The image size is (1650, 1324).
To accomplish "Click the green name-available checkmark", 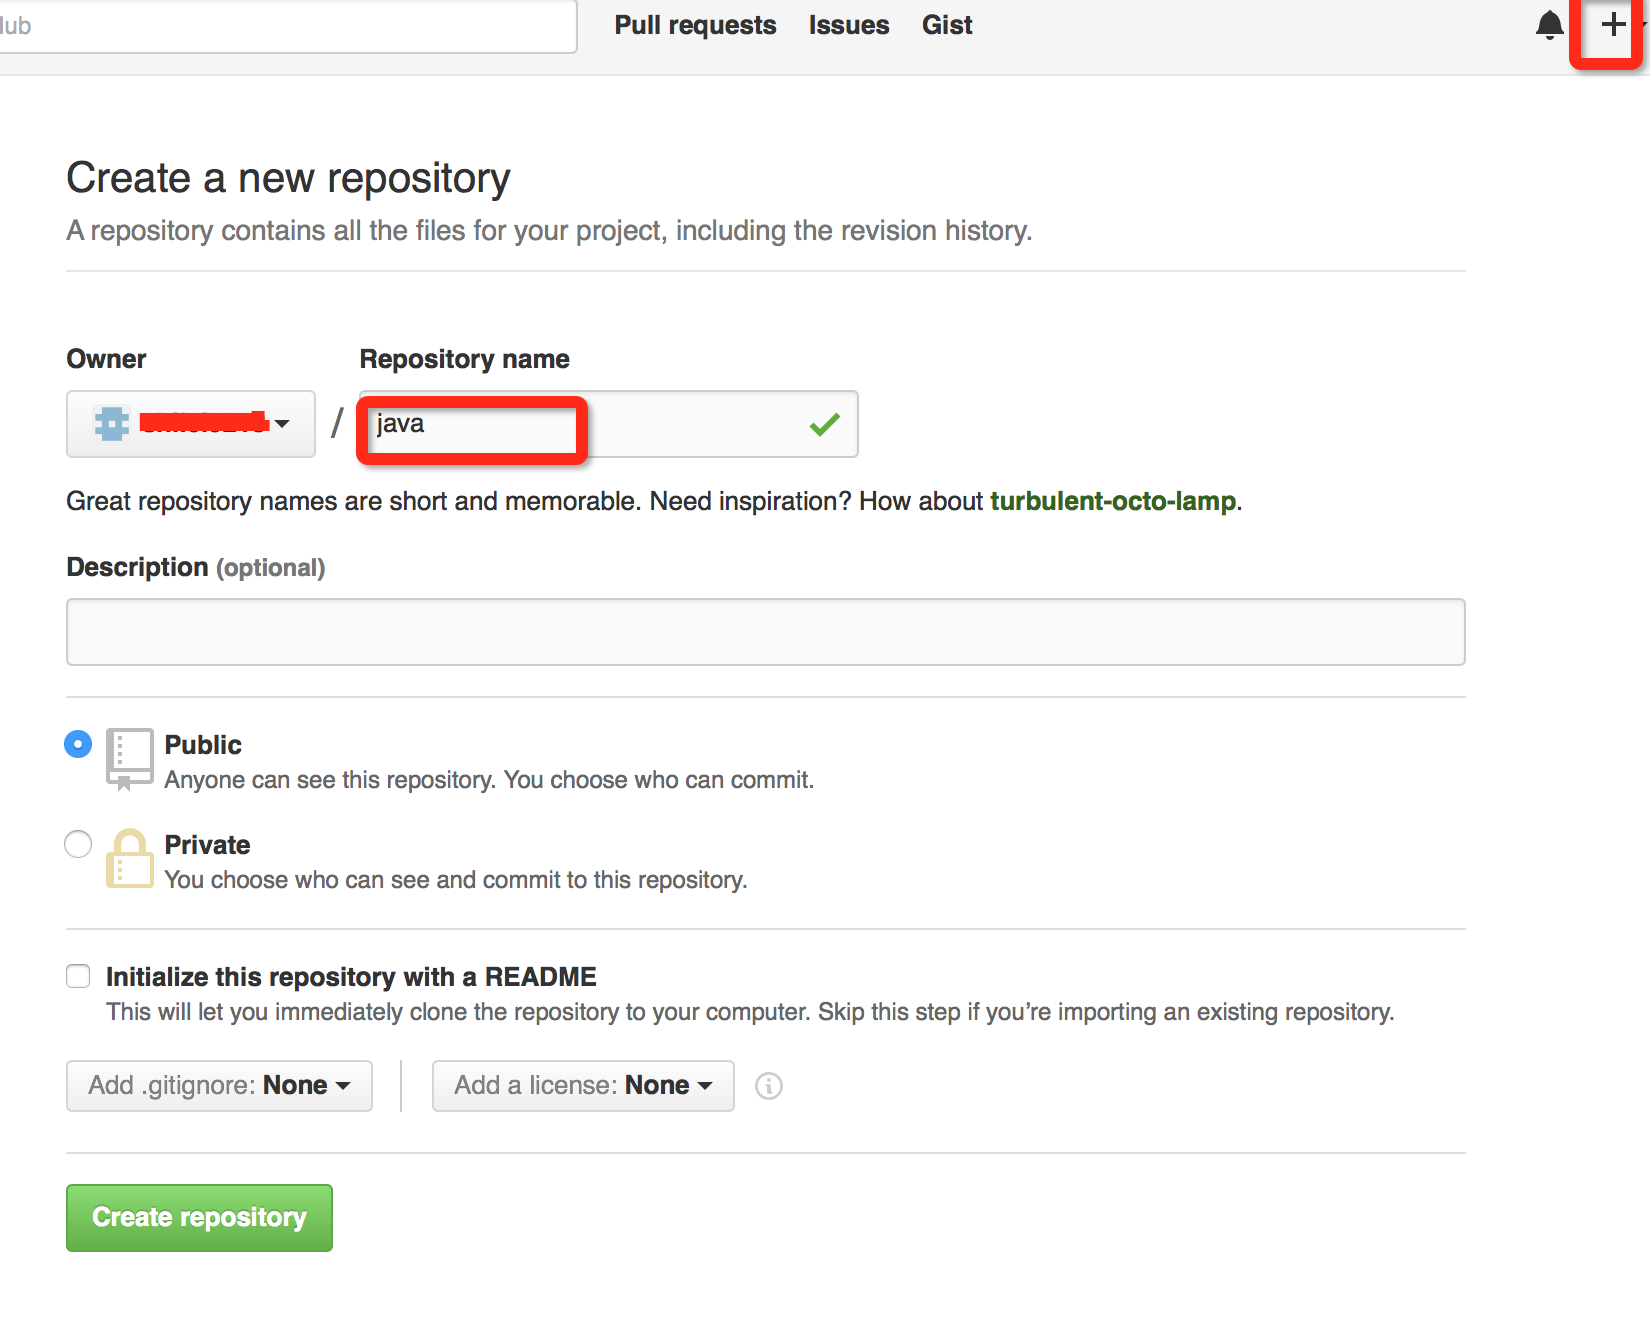I will 825,425.
